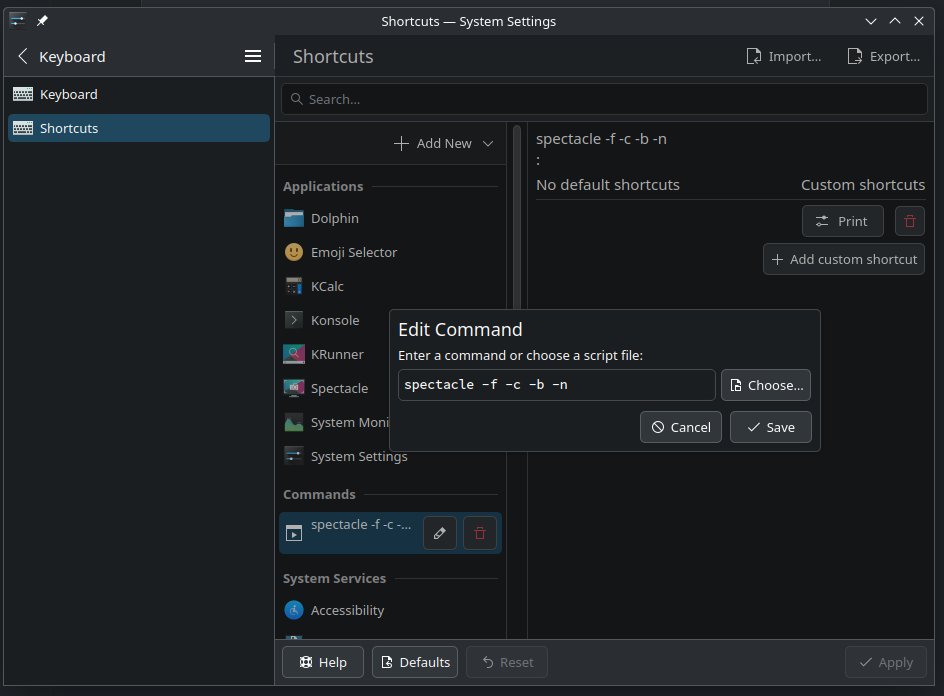944x696 pixels.
Task: Click the KCalc calculator icon
Action: [x=294, y=287]
